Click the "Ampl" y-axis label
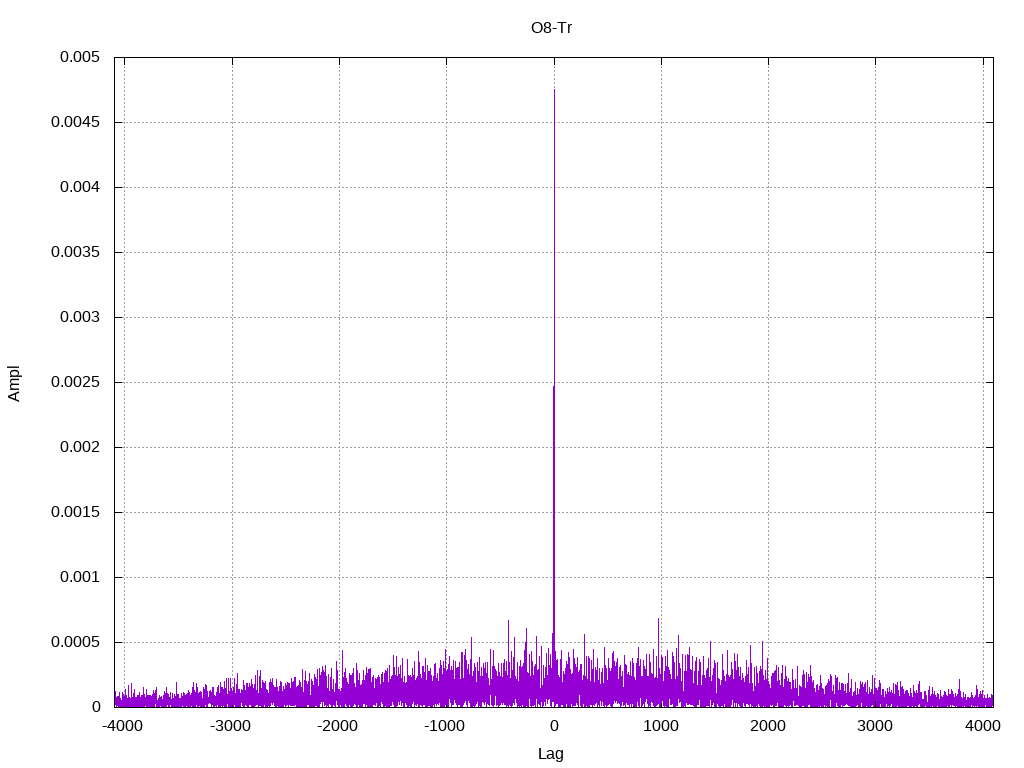 tap(14, 383)
